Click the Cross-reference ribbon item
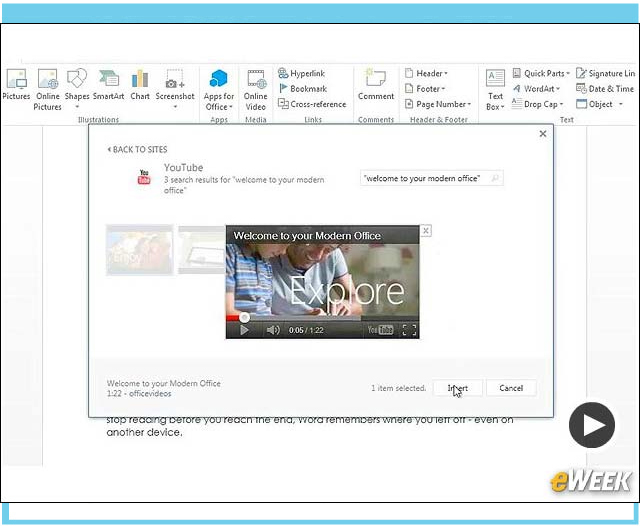640x526 pixels. (x=313, y=104)
